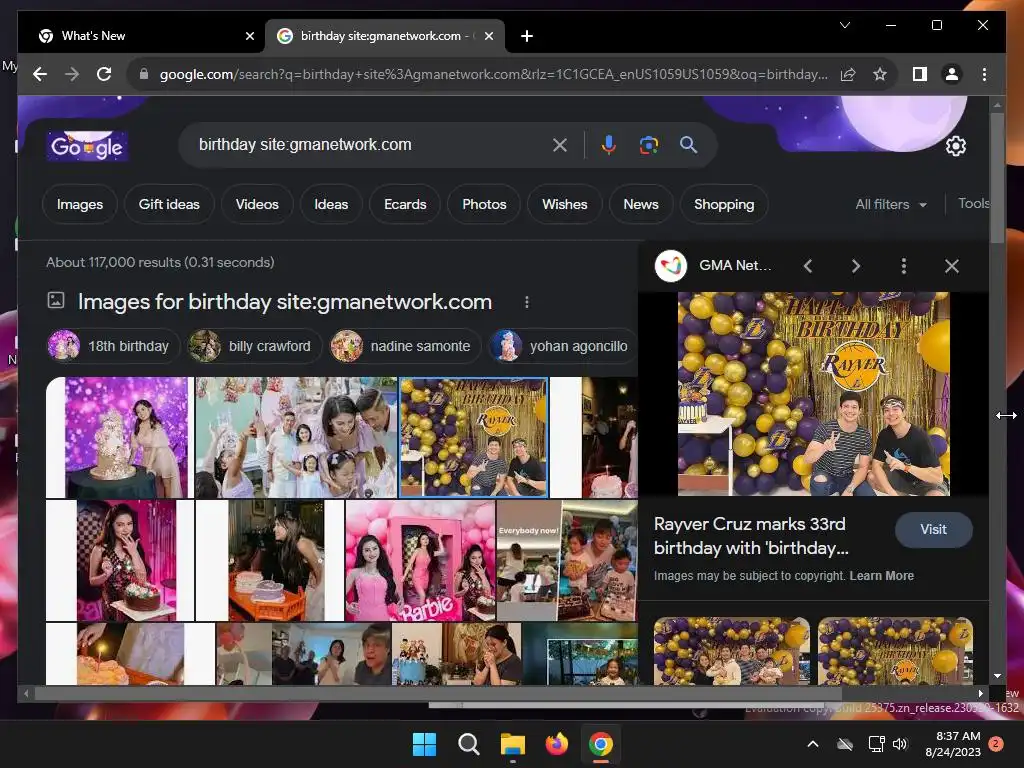
Task: Share this page from address bar
Action: point(848,74)
